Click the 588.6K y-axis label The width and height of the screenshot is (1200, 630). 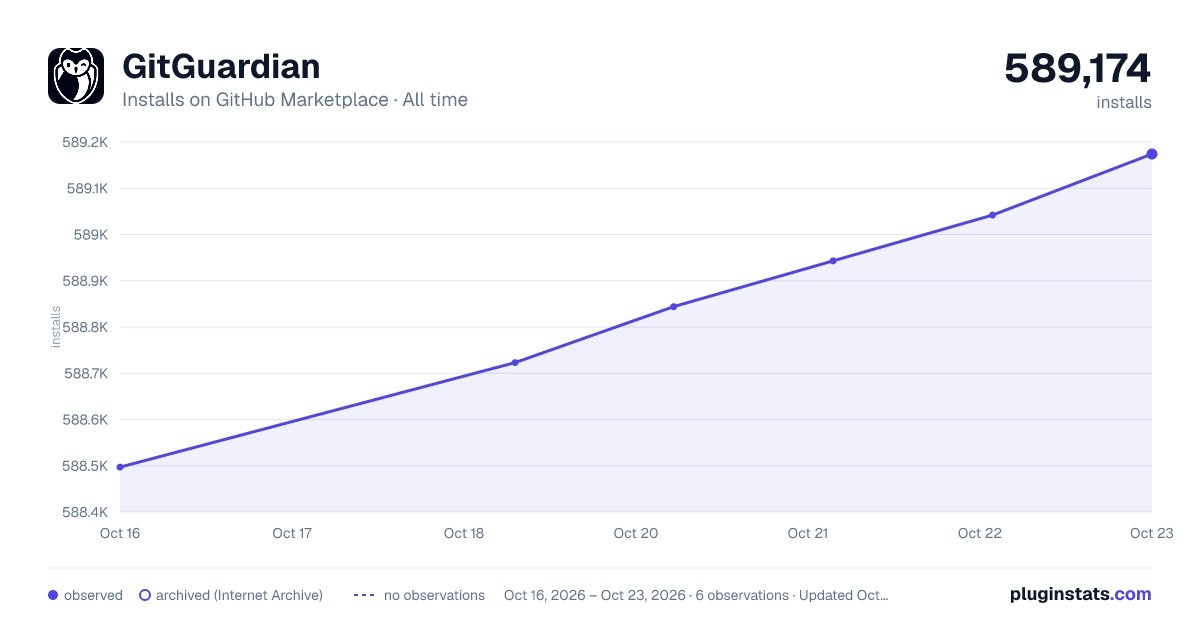85,420
